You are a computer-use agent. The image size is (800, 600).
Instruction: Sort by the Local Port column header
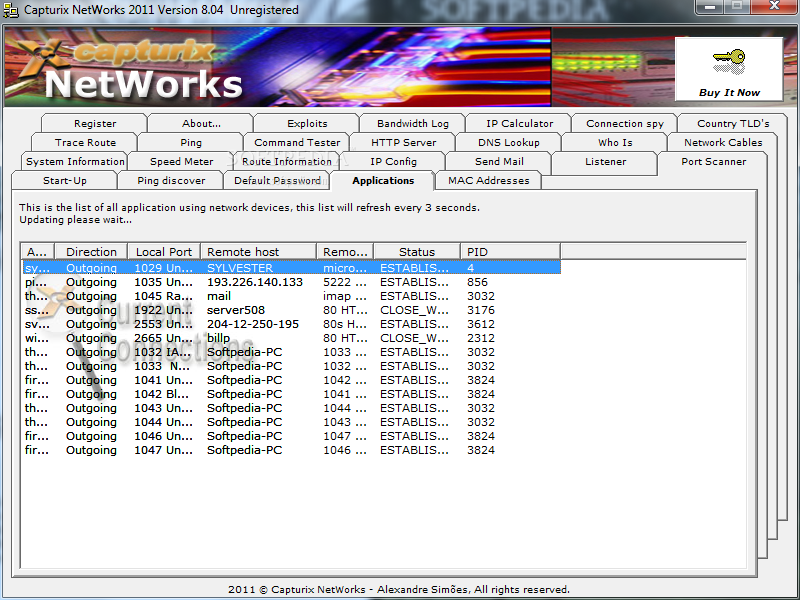pyautogui.click(x=164, y=252)
